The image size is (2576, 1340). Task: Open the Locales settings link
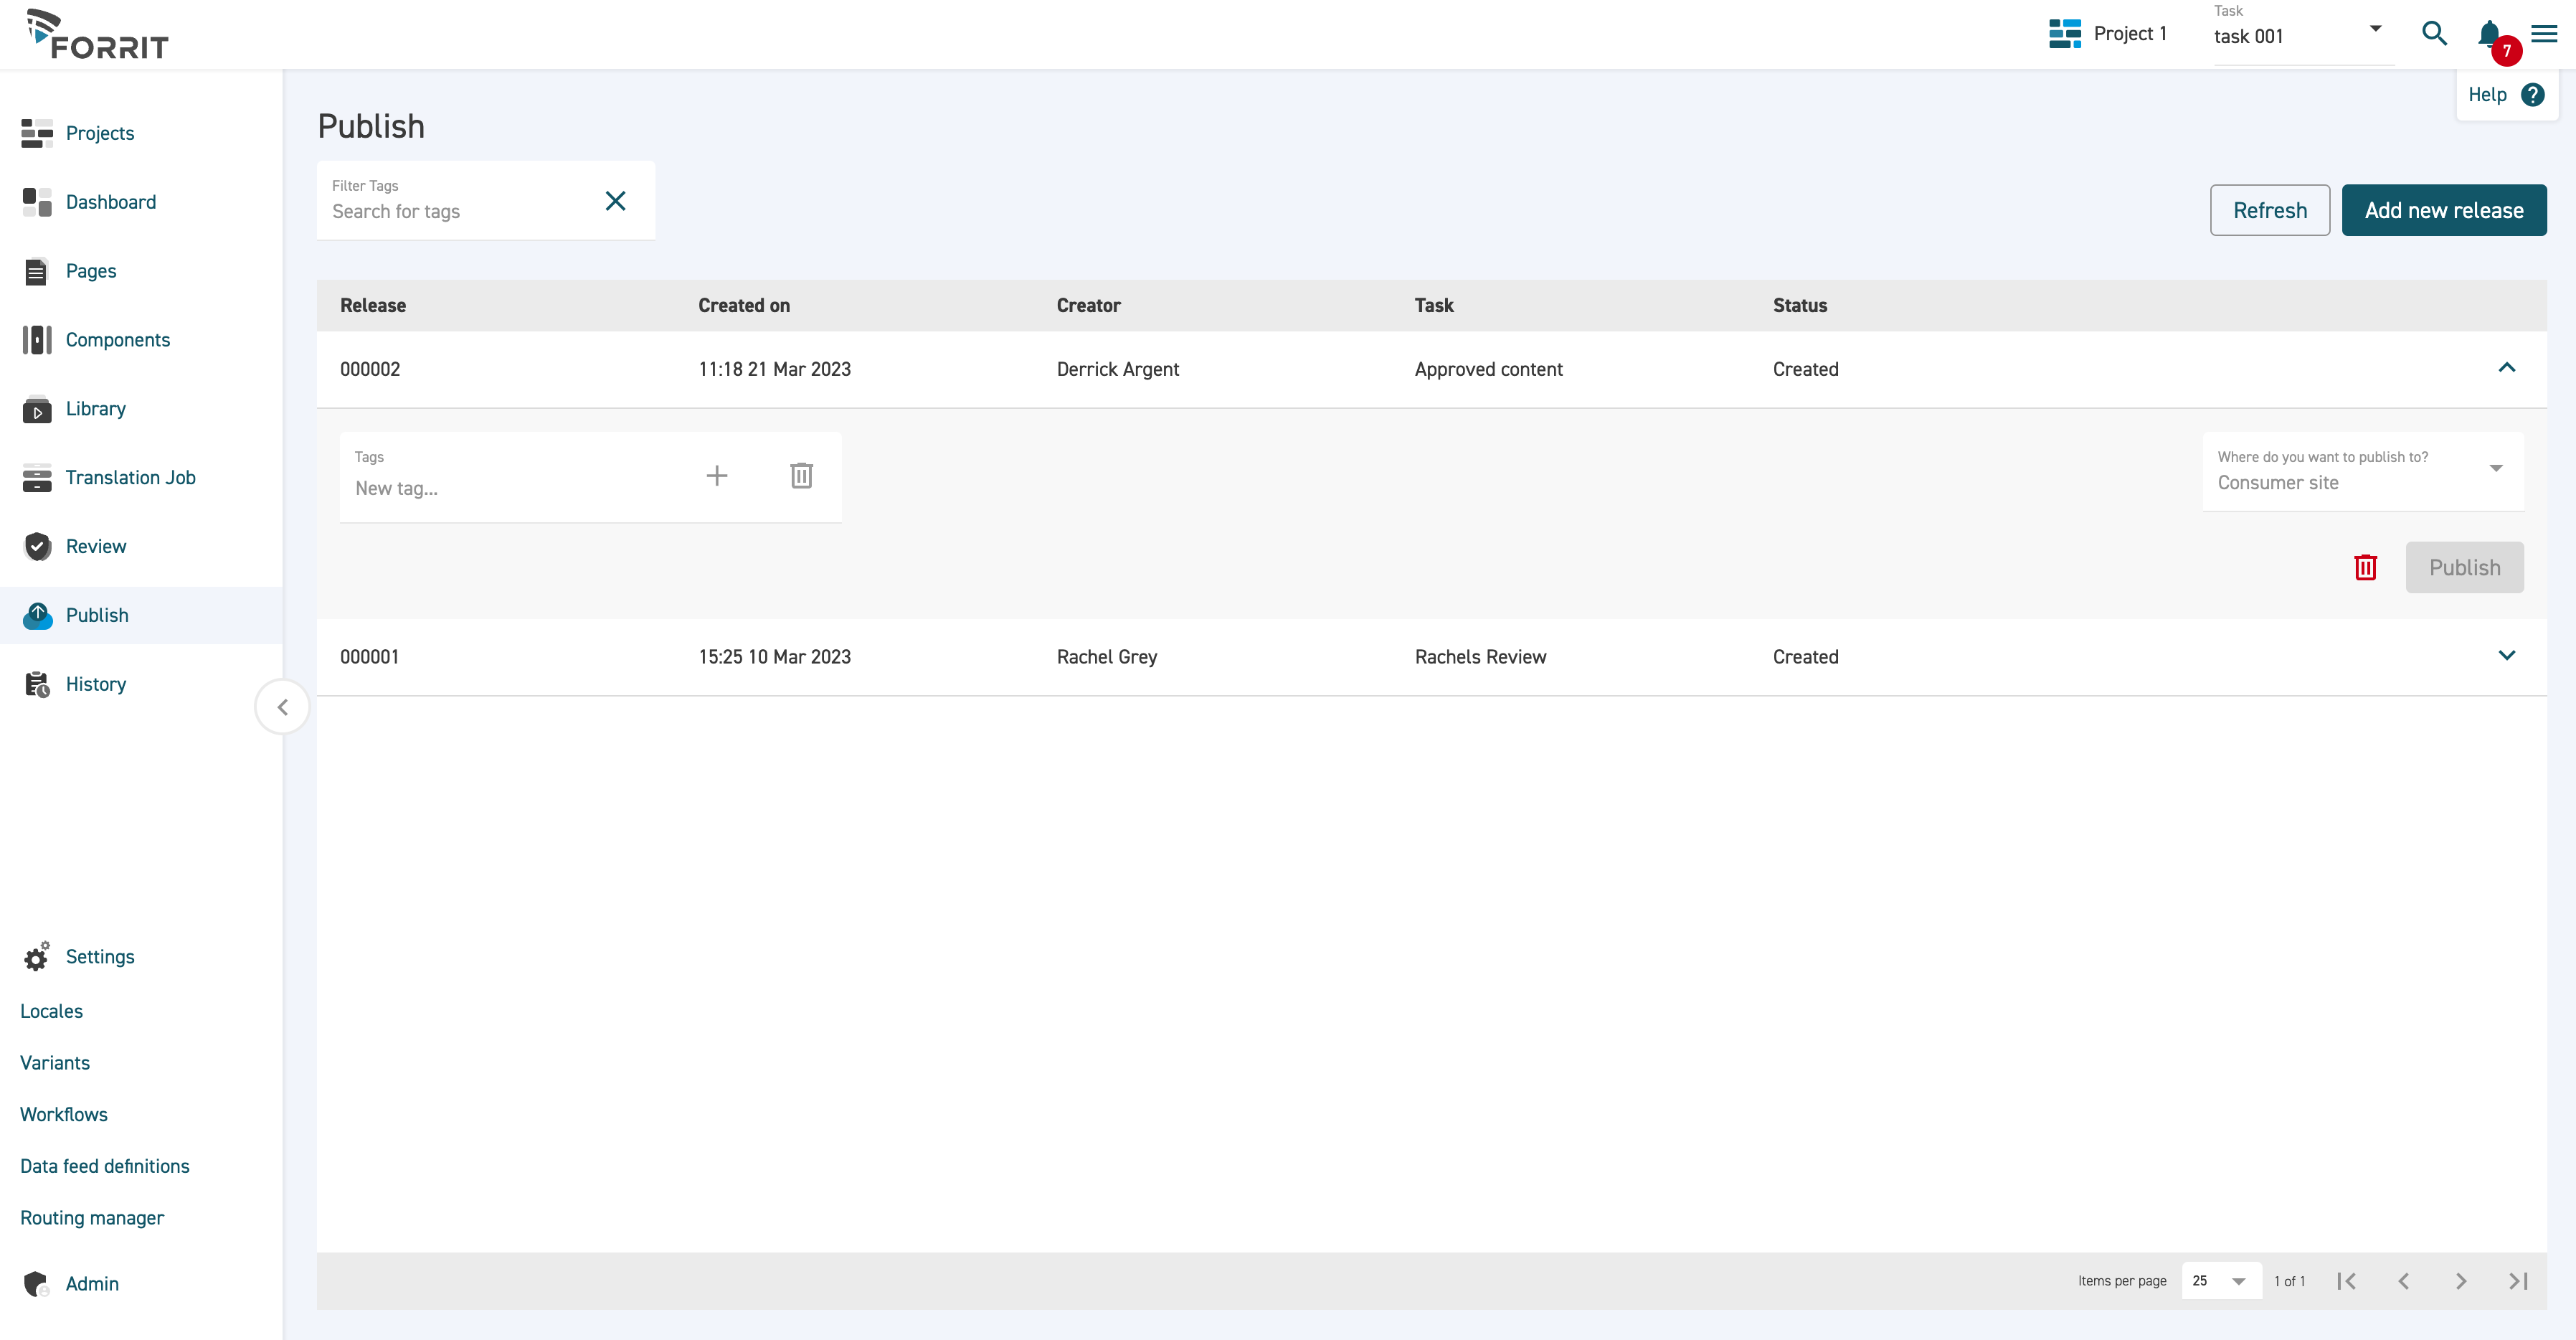(52, 1011)
